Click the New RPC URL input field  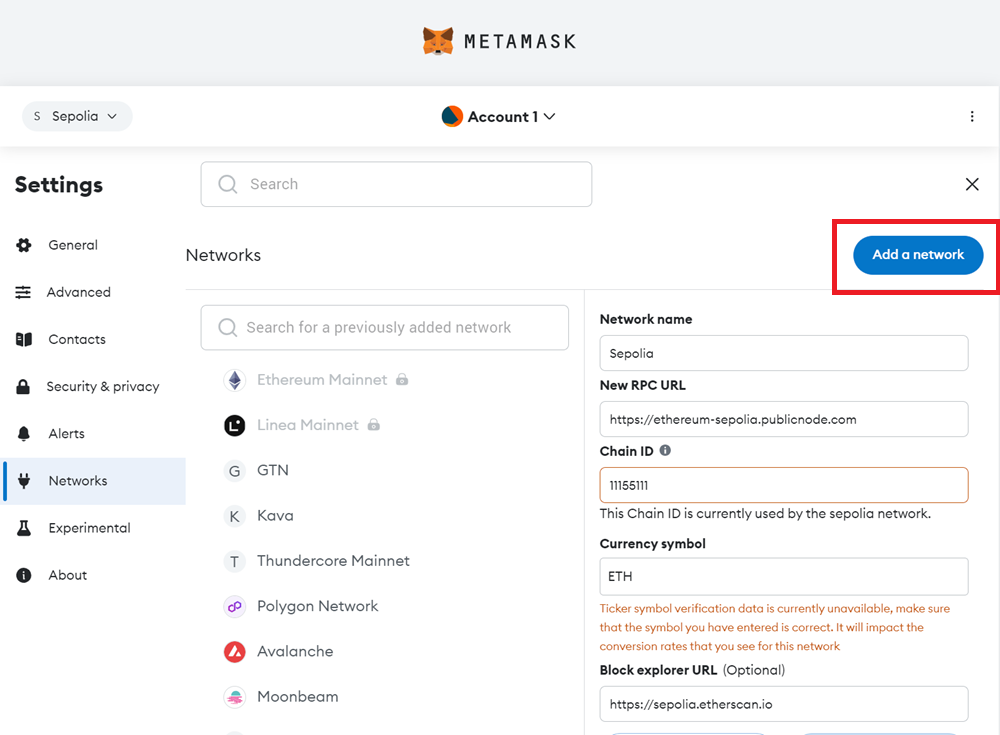pyautogui.click(x=783, y=419)
